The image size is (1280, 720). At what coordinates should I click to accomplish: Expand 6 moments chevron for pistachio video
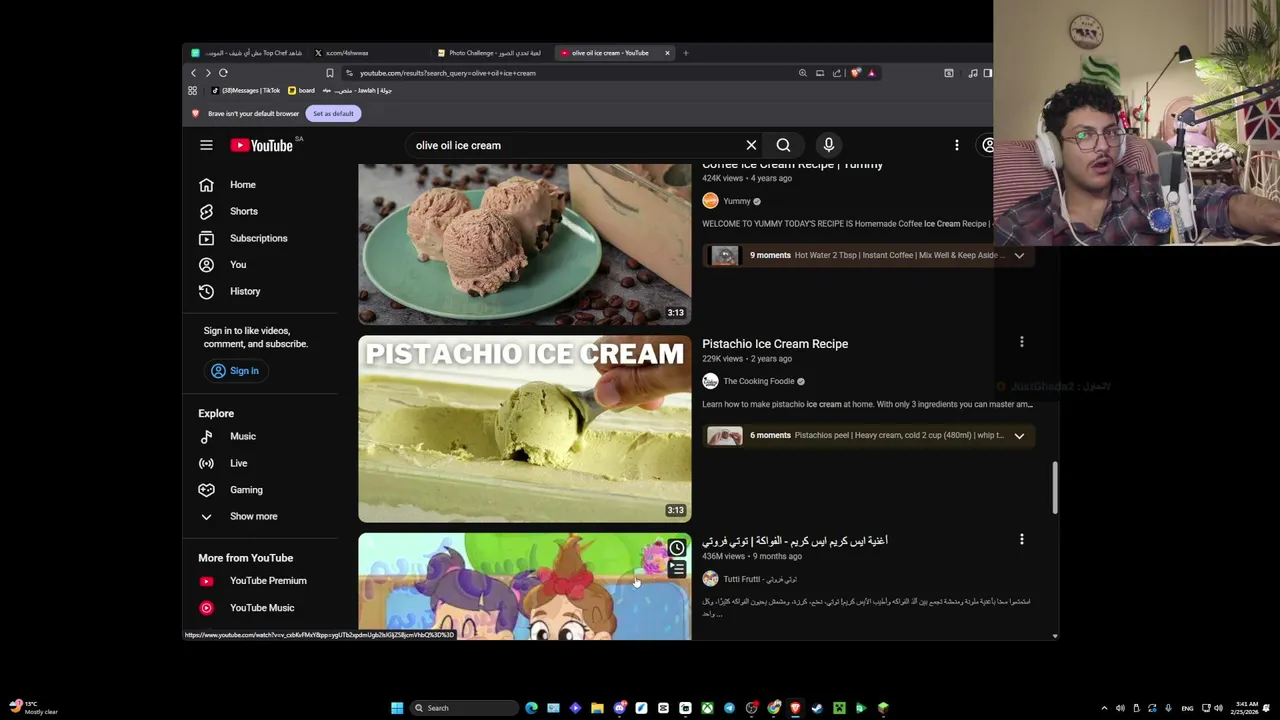tap(1019, 435)
